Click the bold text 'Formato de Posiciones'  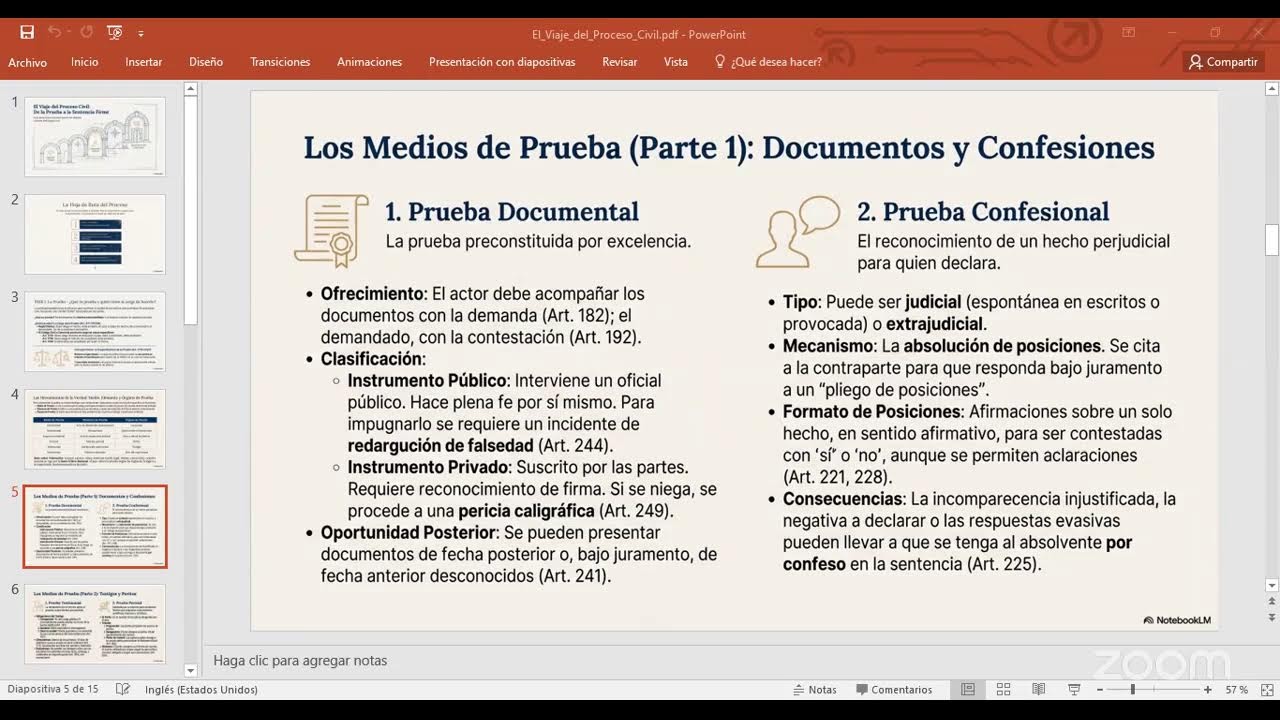point(871,412)
